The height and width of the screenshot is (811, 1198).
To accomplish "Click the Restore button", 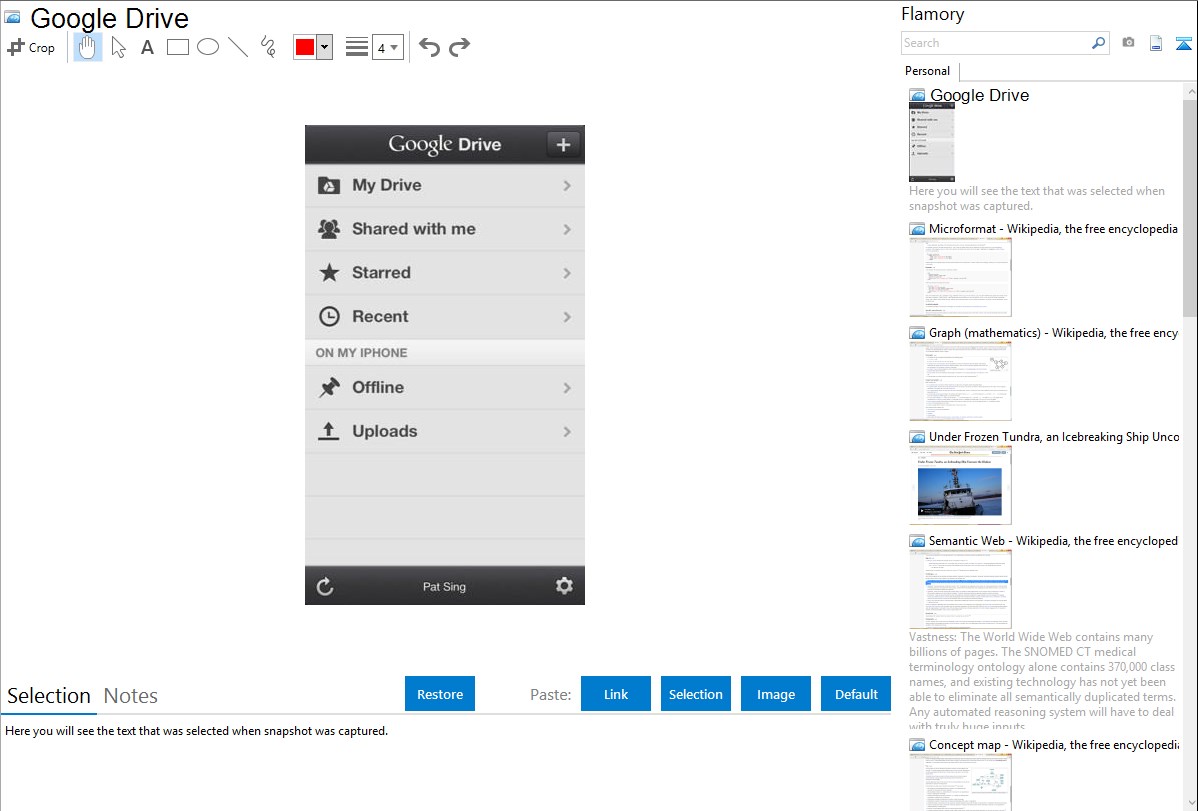I will click(x=440, y=694).
